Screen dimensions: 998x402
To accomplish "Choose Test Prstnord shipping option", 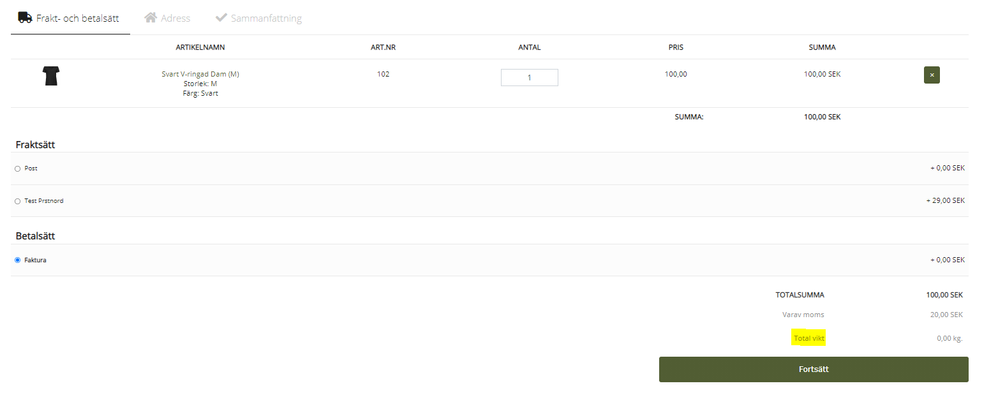I will pyautogui.click(x=17, y=201).
